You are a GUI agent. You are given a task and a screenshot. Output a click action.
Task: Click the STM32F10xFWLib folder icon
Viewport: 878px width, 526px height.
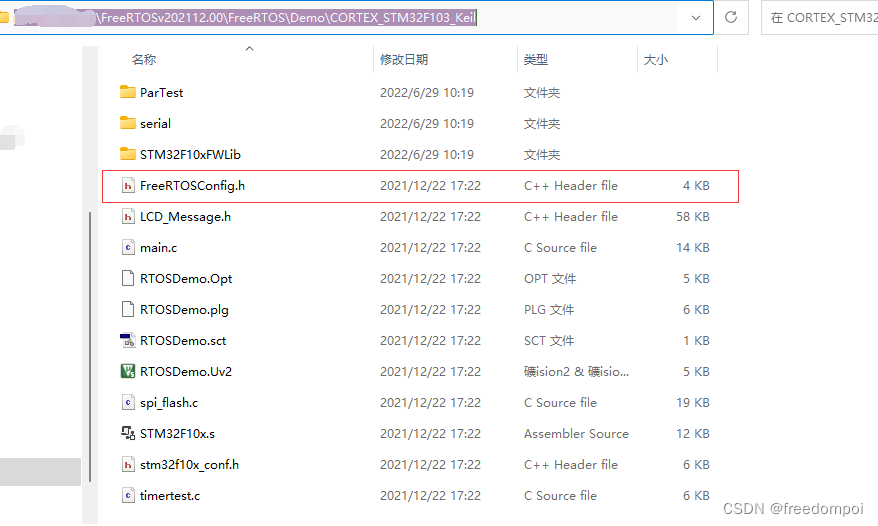click(x=128, y=154)
